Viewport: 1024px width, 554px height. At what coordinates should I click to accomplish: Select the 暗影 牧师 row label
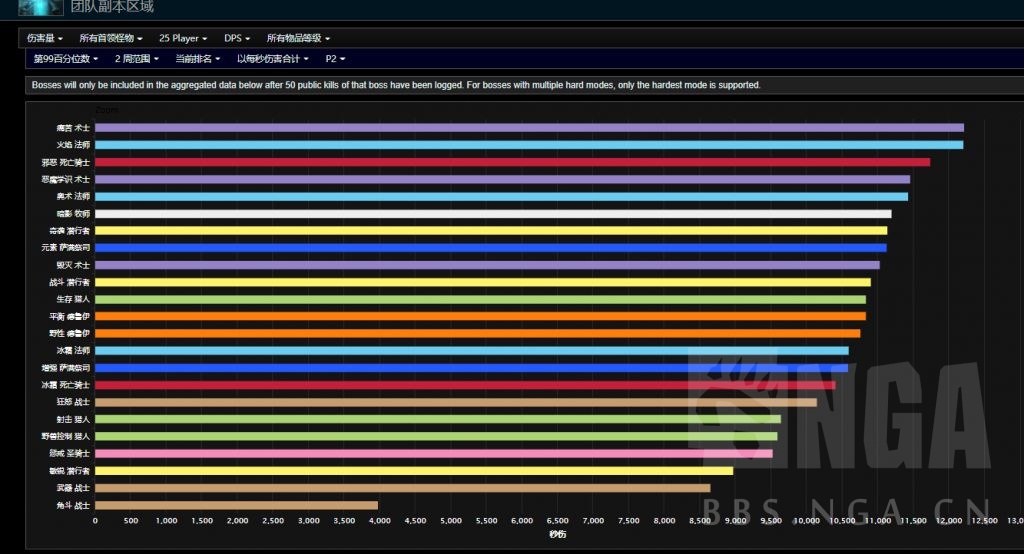tap(73, 214)
